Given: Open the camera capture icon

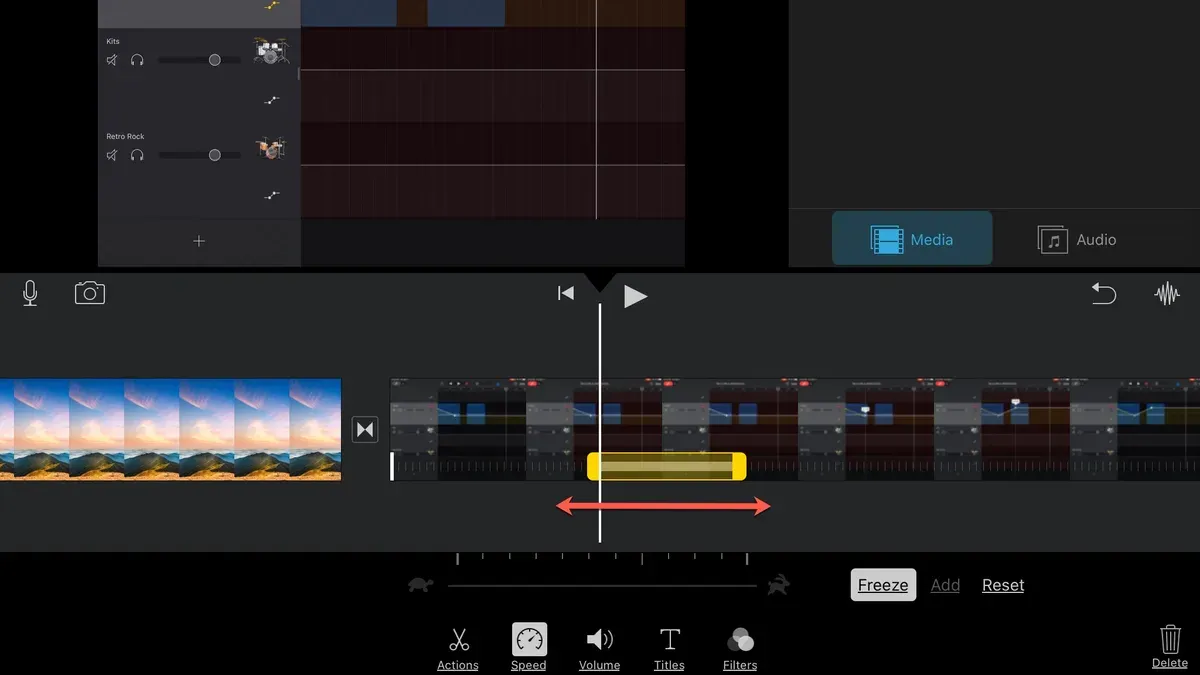Looking at the screenshot, I should pyautogui.click(x=90, y=293).
